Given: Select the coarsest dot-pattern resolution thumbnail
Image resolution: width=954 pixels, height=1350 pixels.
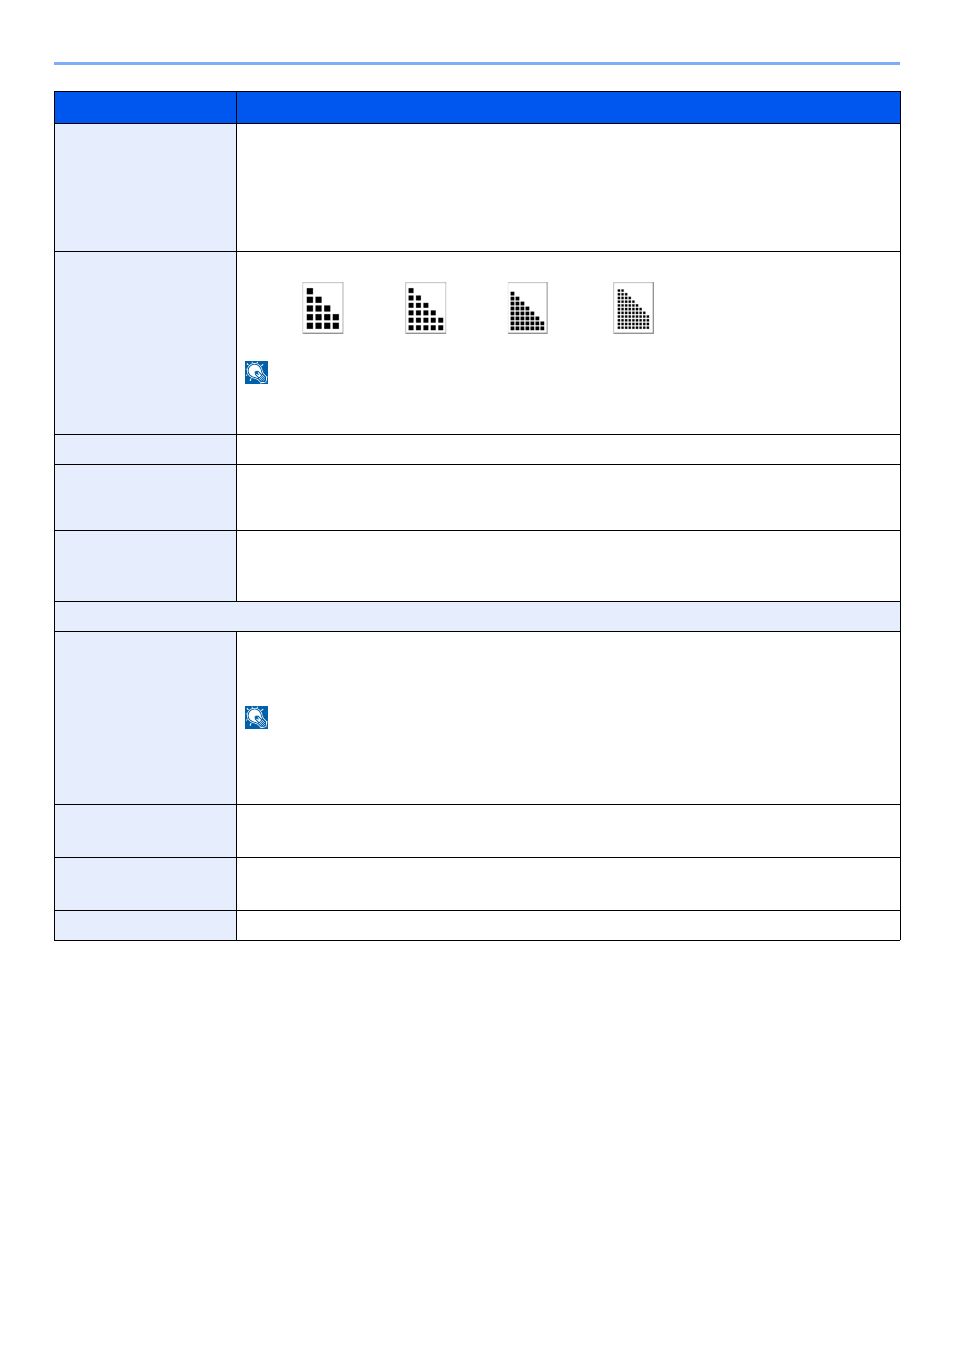Looking at the screenshot, I should 323,308.
